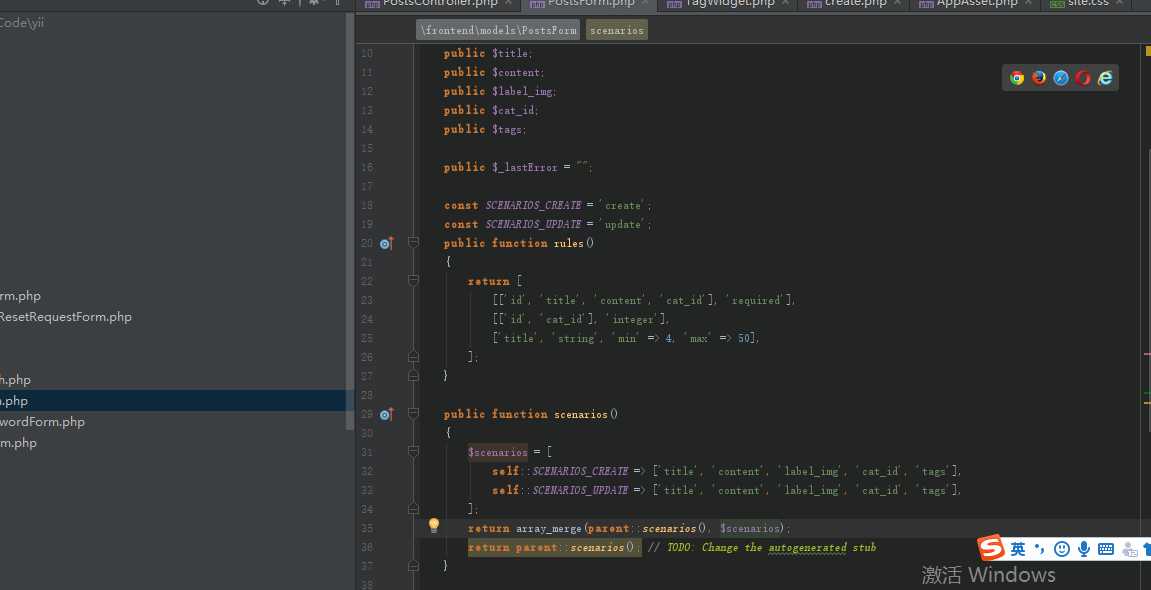Open the Sogou emoji smiley panel
1151x590 pixels.
[1061, 549]
